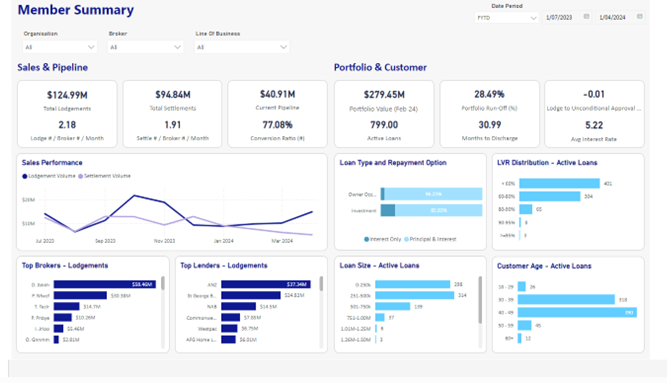Open the Date Period FYTD dropdown
This screenshot has height=383, width=667.
[507, 17]
